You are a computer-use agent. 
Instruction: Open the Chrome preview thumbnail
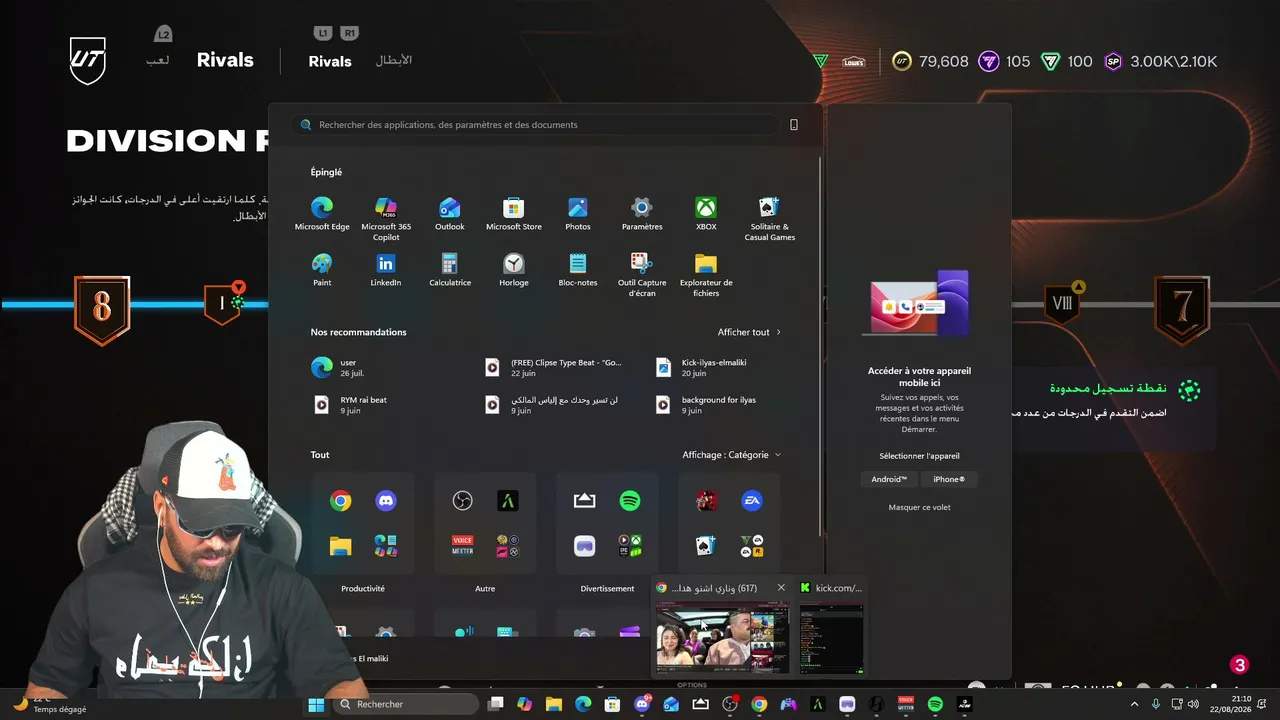722,638
